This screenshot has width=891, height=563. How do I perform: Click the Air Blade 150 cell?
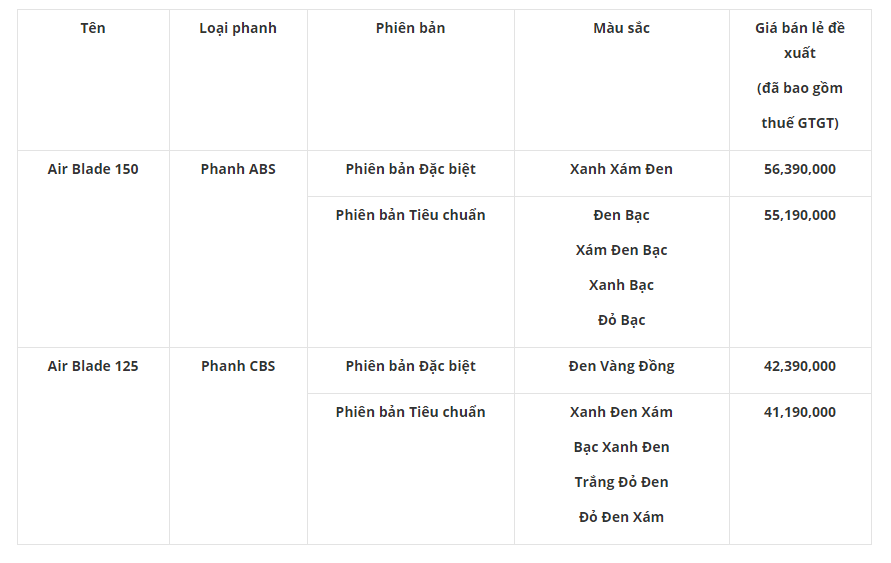point(93,169)
